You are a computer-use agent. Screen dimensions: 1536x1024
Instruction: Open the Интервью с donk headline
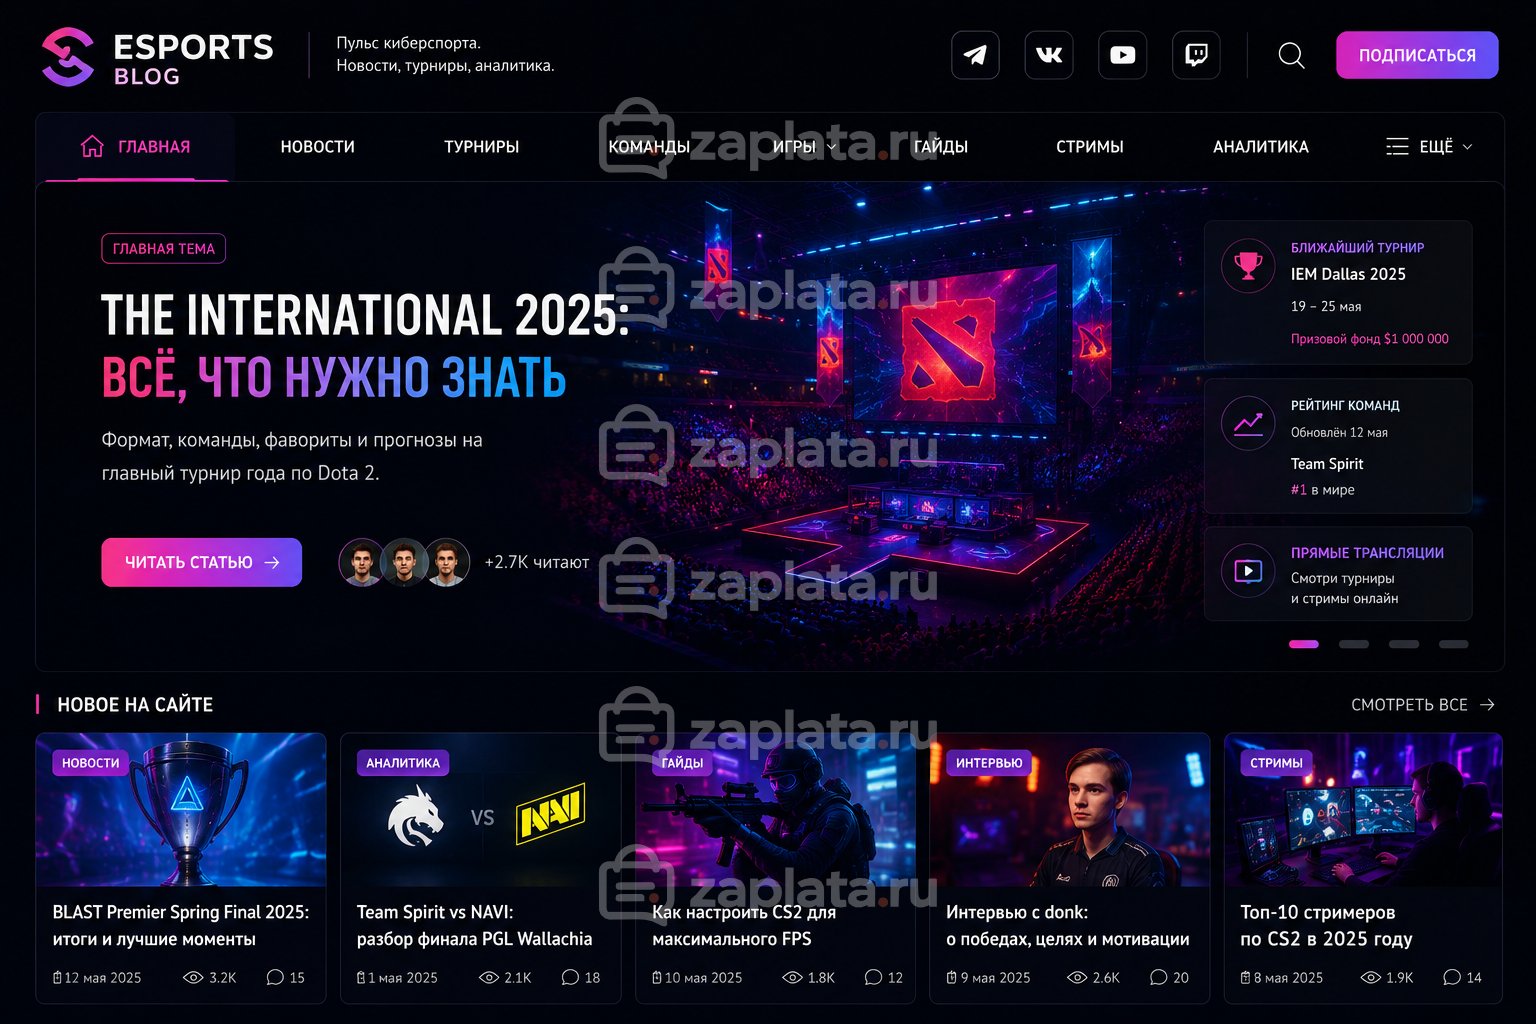pos(1068,926)
